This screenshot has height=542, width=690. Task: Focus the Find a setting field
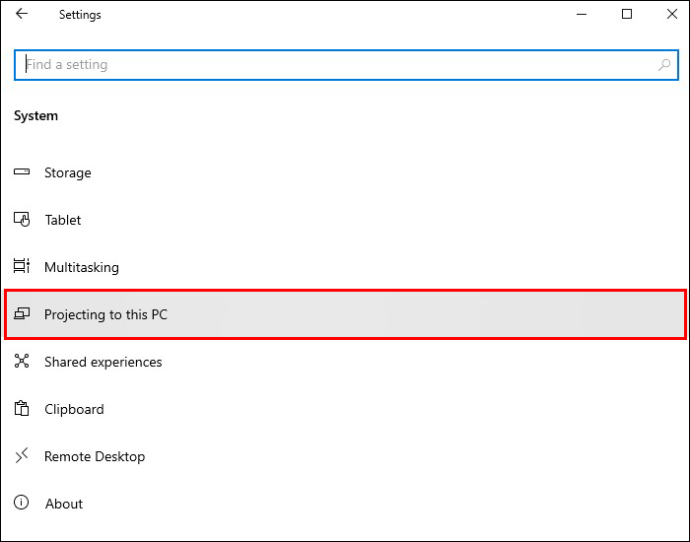330,65
